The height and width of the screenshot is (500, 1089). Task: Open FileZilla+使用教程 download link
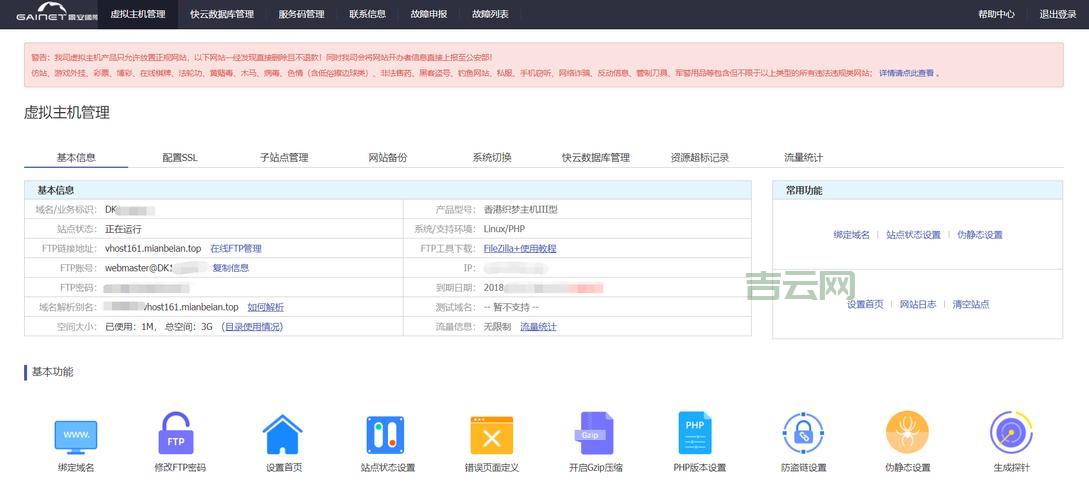pyautogui.click(x=519, y=249)
